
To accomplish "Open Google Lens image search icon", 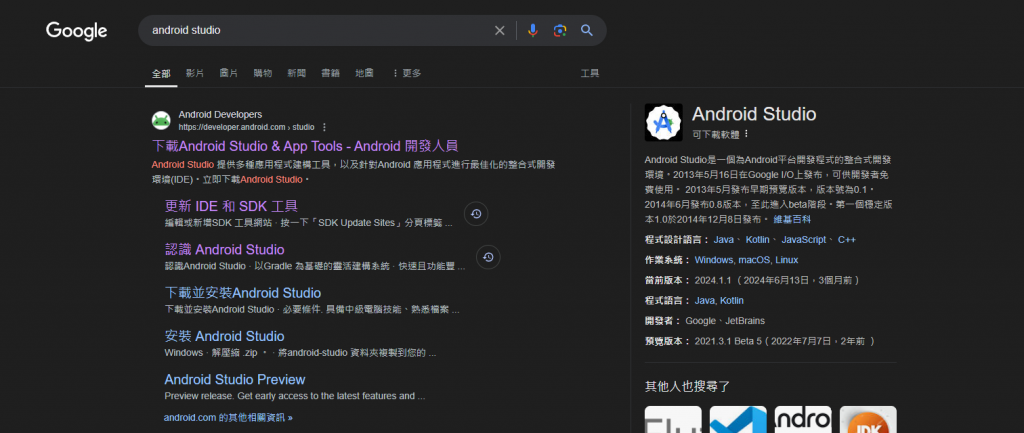I will [x=560, y=31].
